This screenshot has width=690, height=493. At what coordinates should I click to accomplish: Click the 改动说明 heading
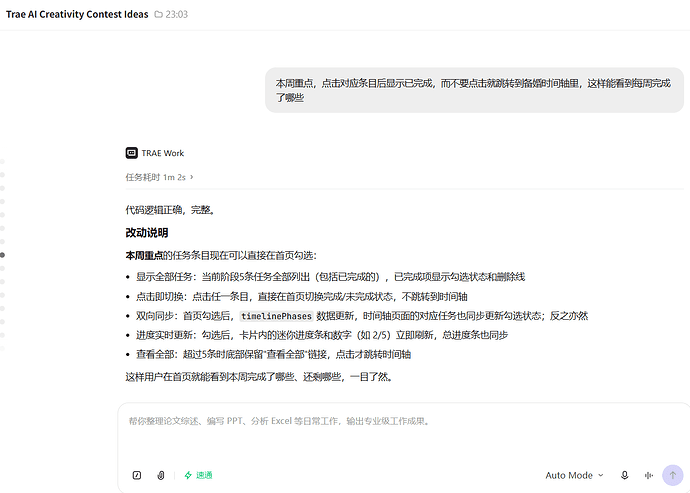pos(147,232)
